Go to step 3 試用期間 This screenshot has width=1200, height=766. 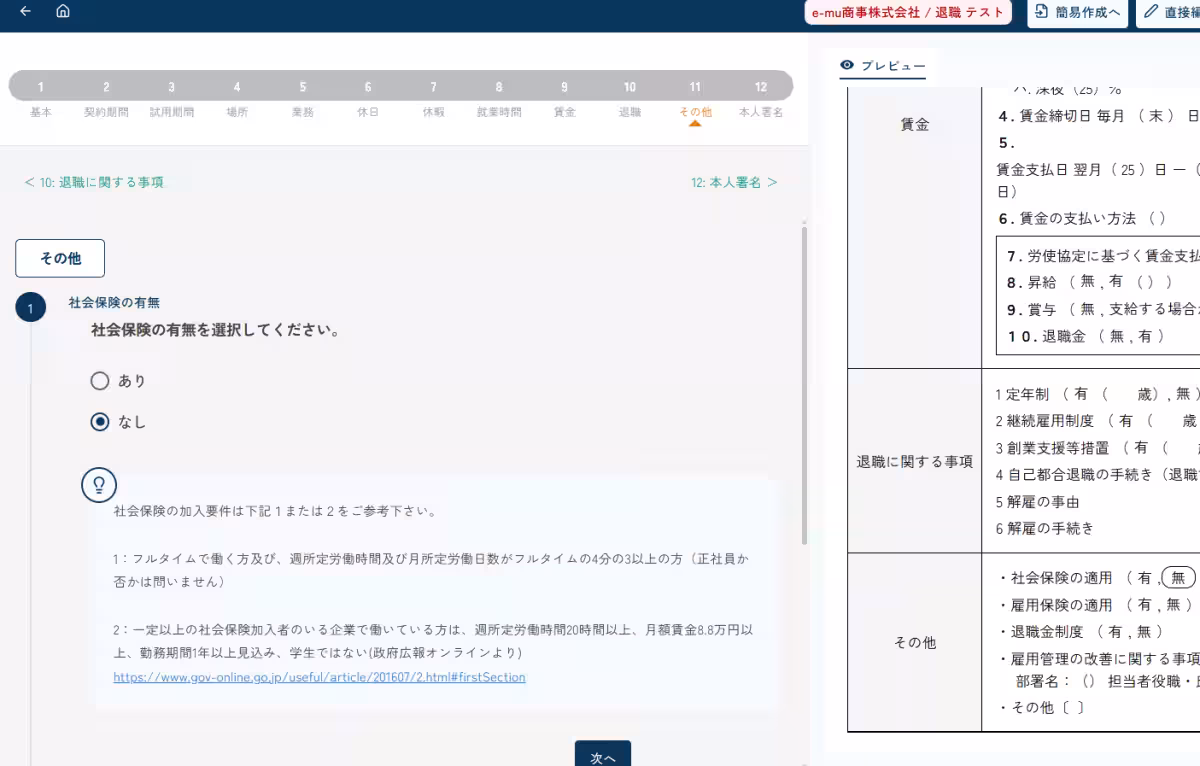click(172, 98)
